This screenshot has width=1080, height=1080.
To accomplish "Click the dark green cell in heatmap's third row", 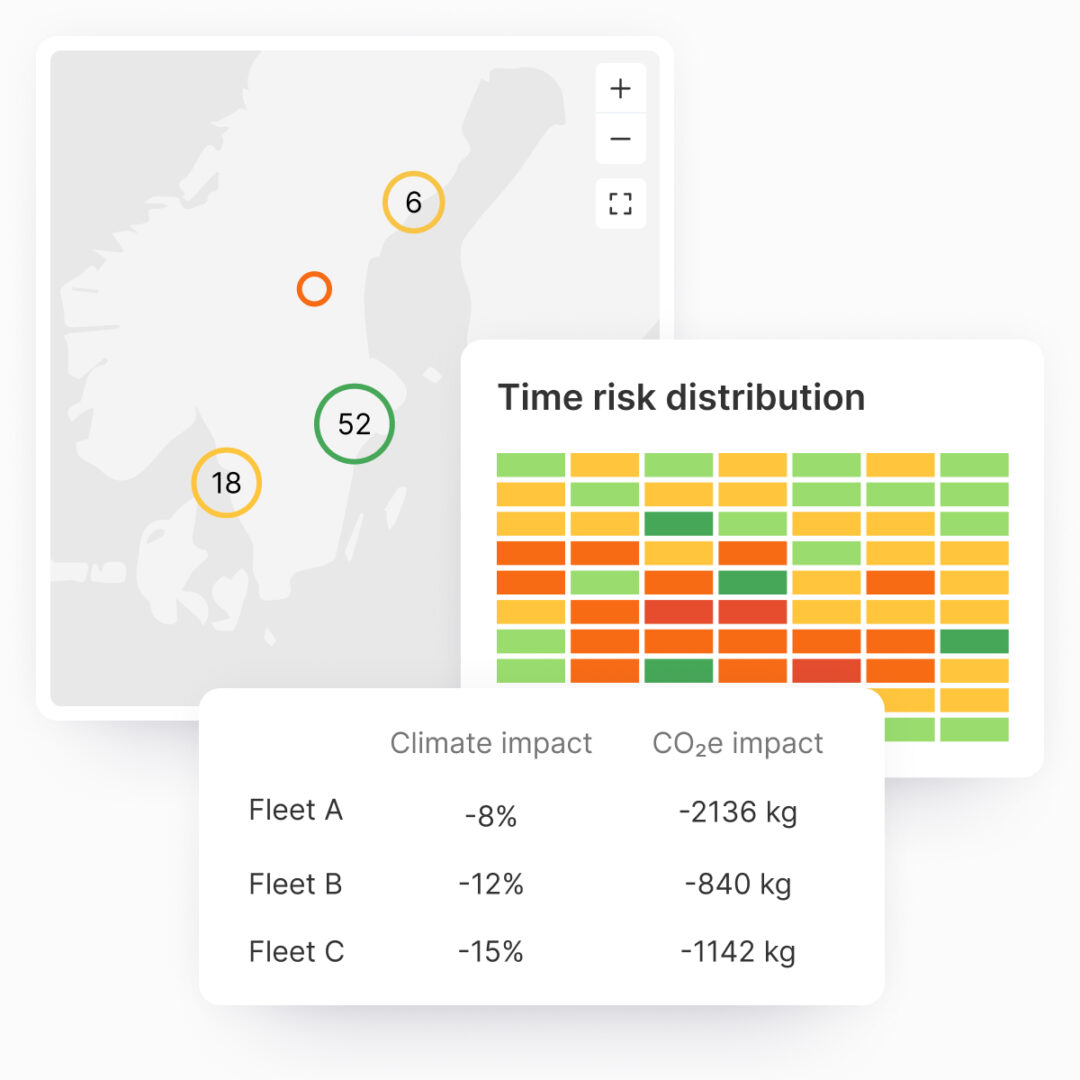I will click(679, 523).
